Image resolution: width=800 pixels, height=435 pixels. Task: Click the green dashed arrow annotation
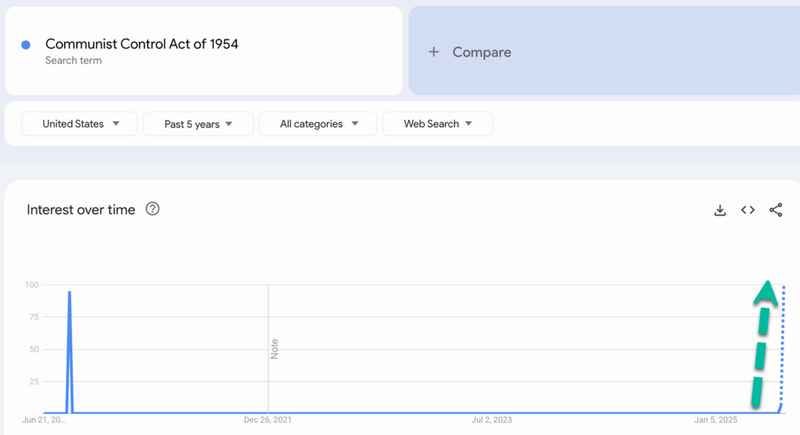click(763, 345)
